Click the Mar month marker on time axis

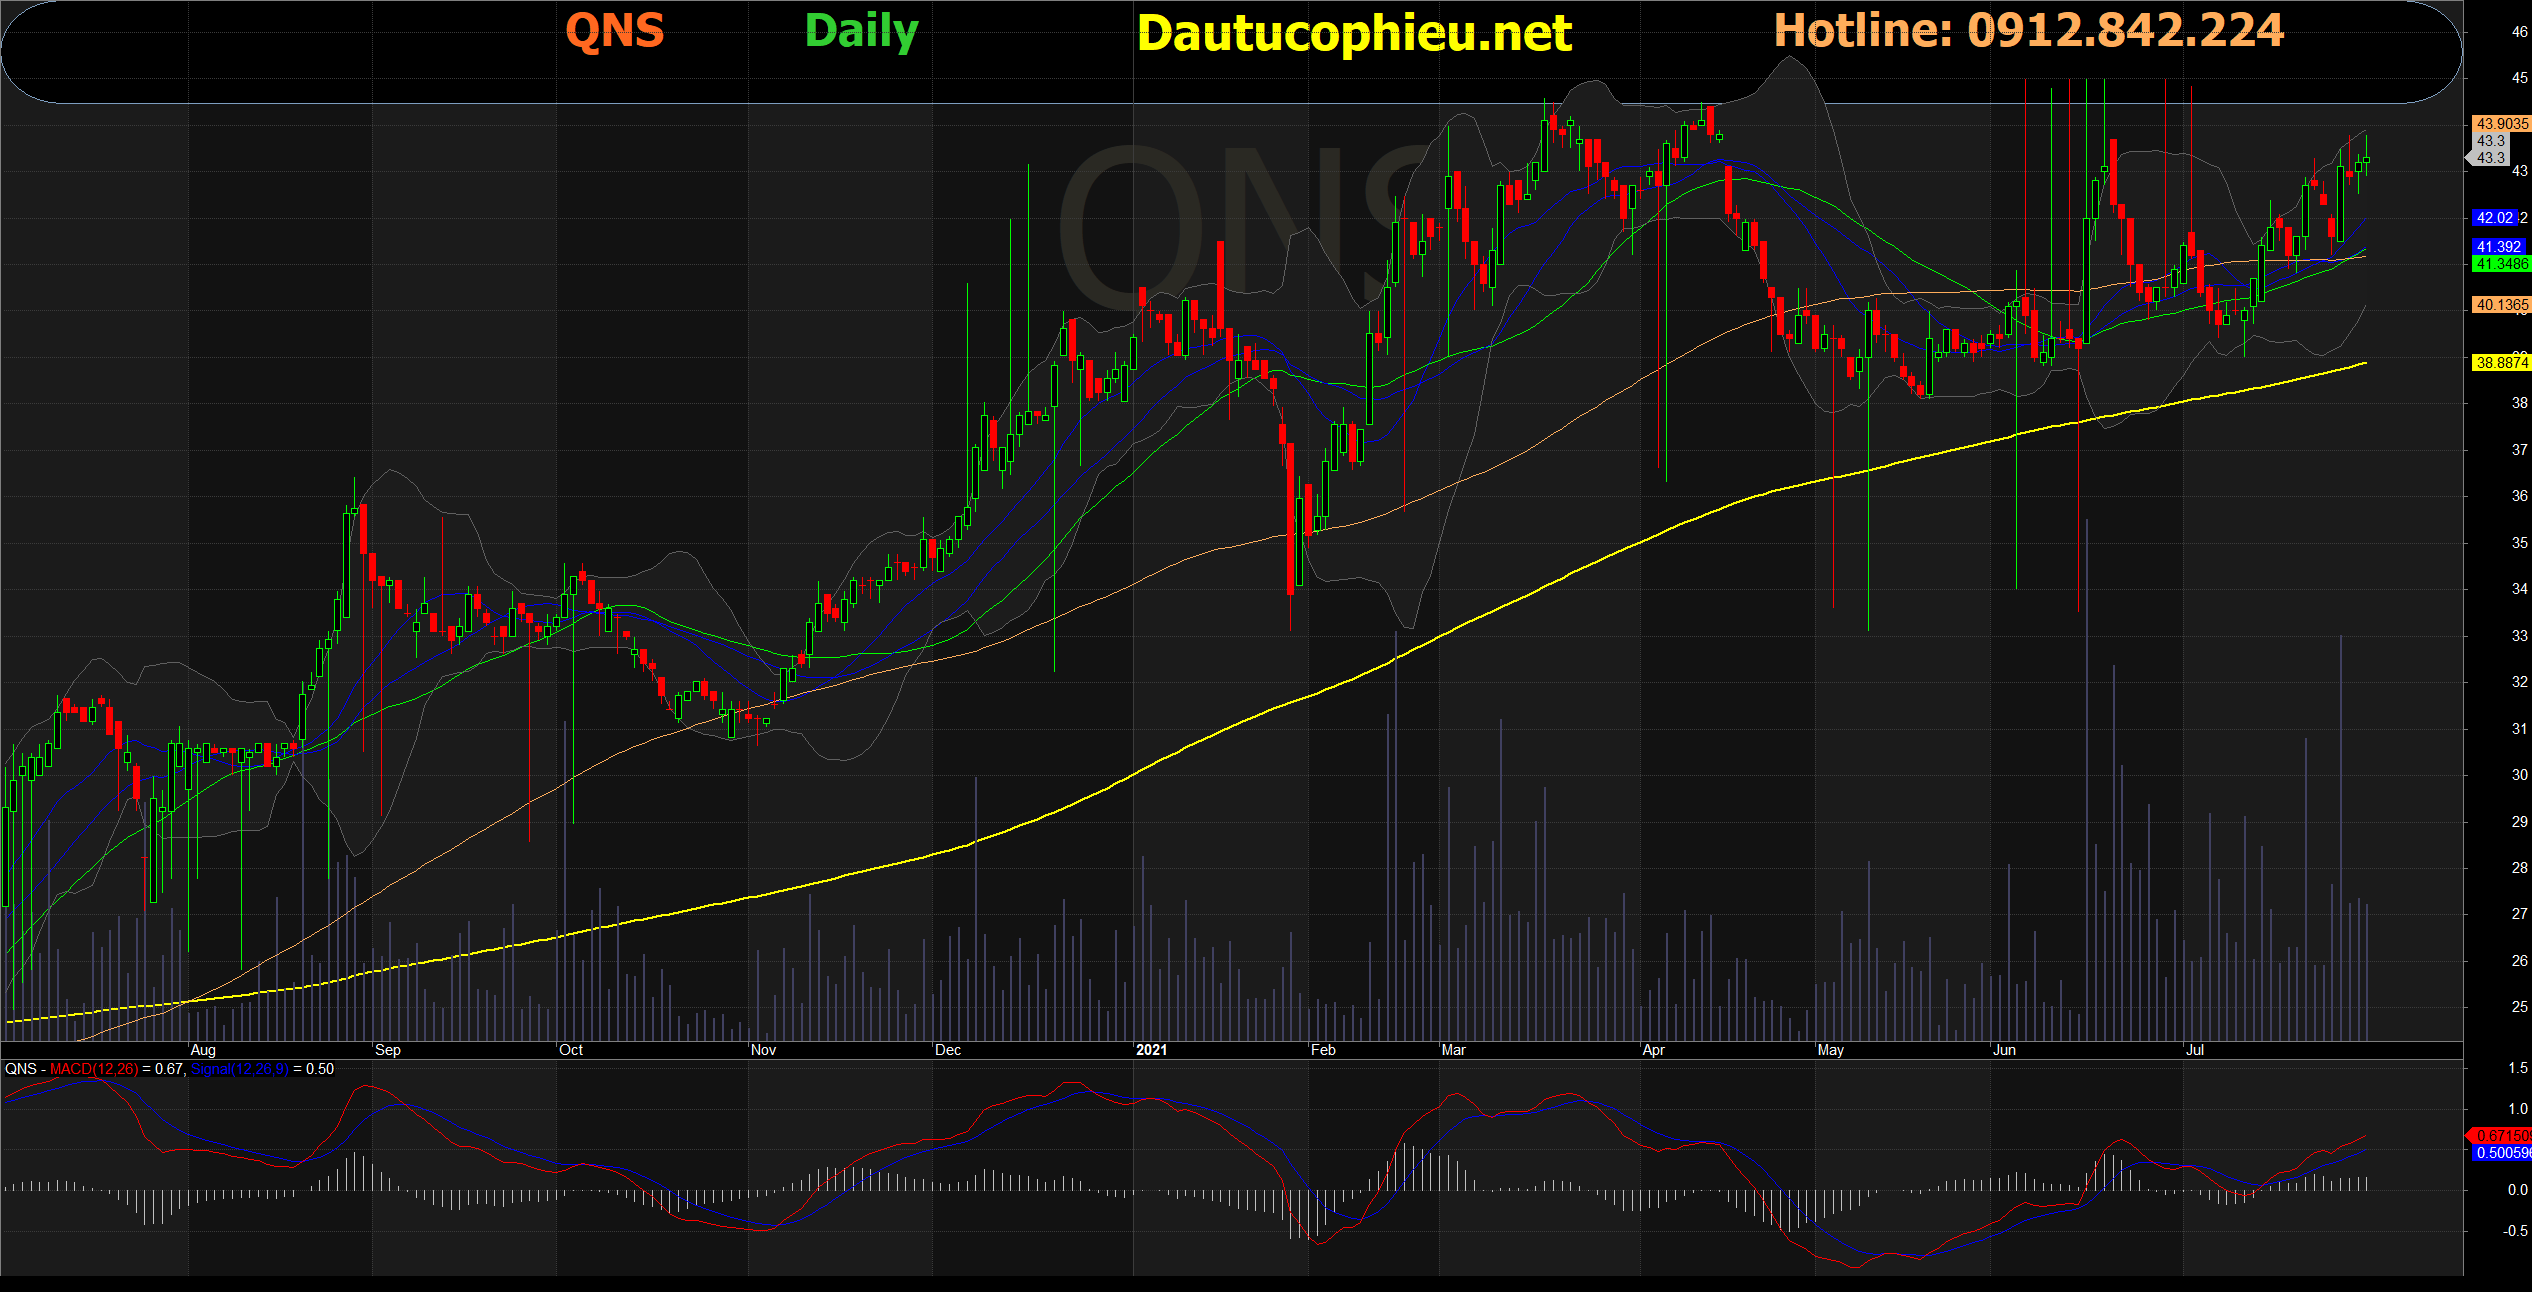1453,1050
